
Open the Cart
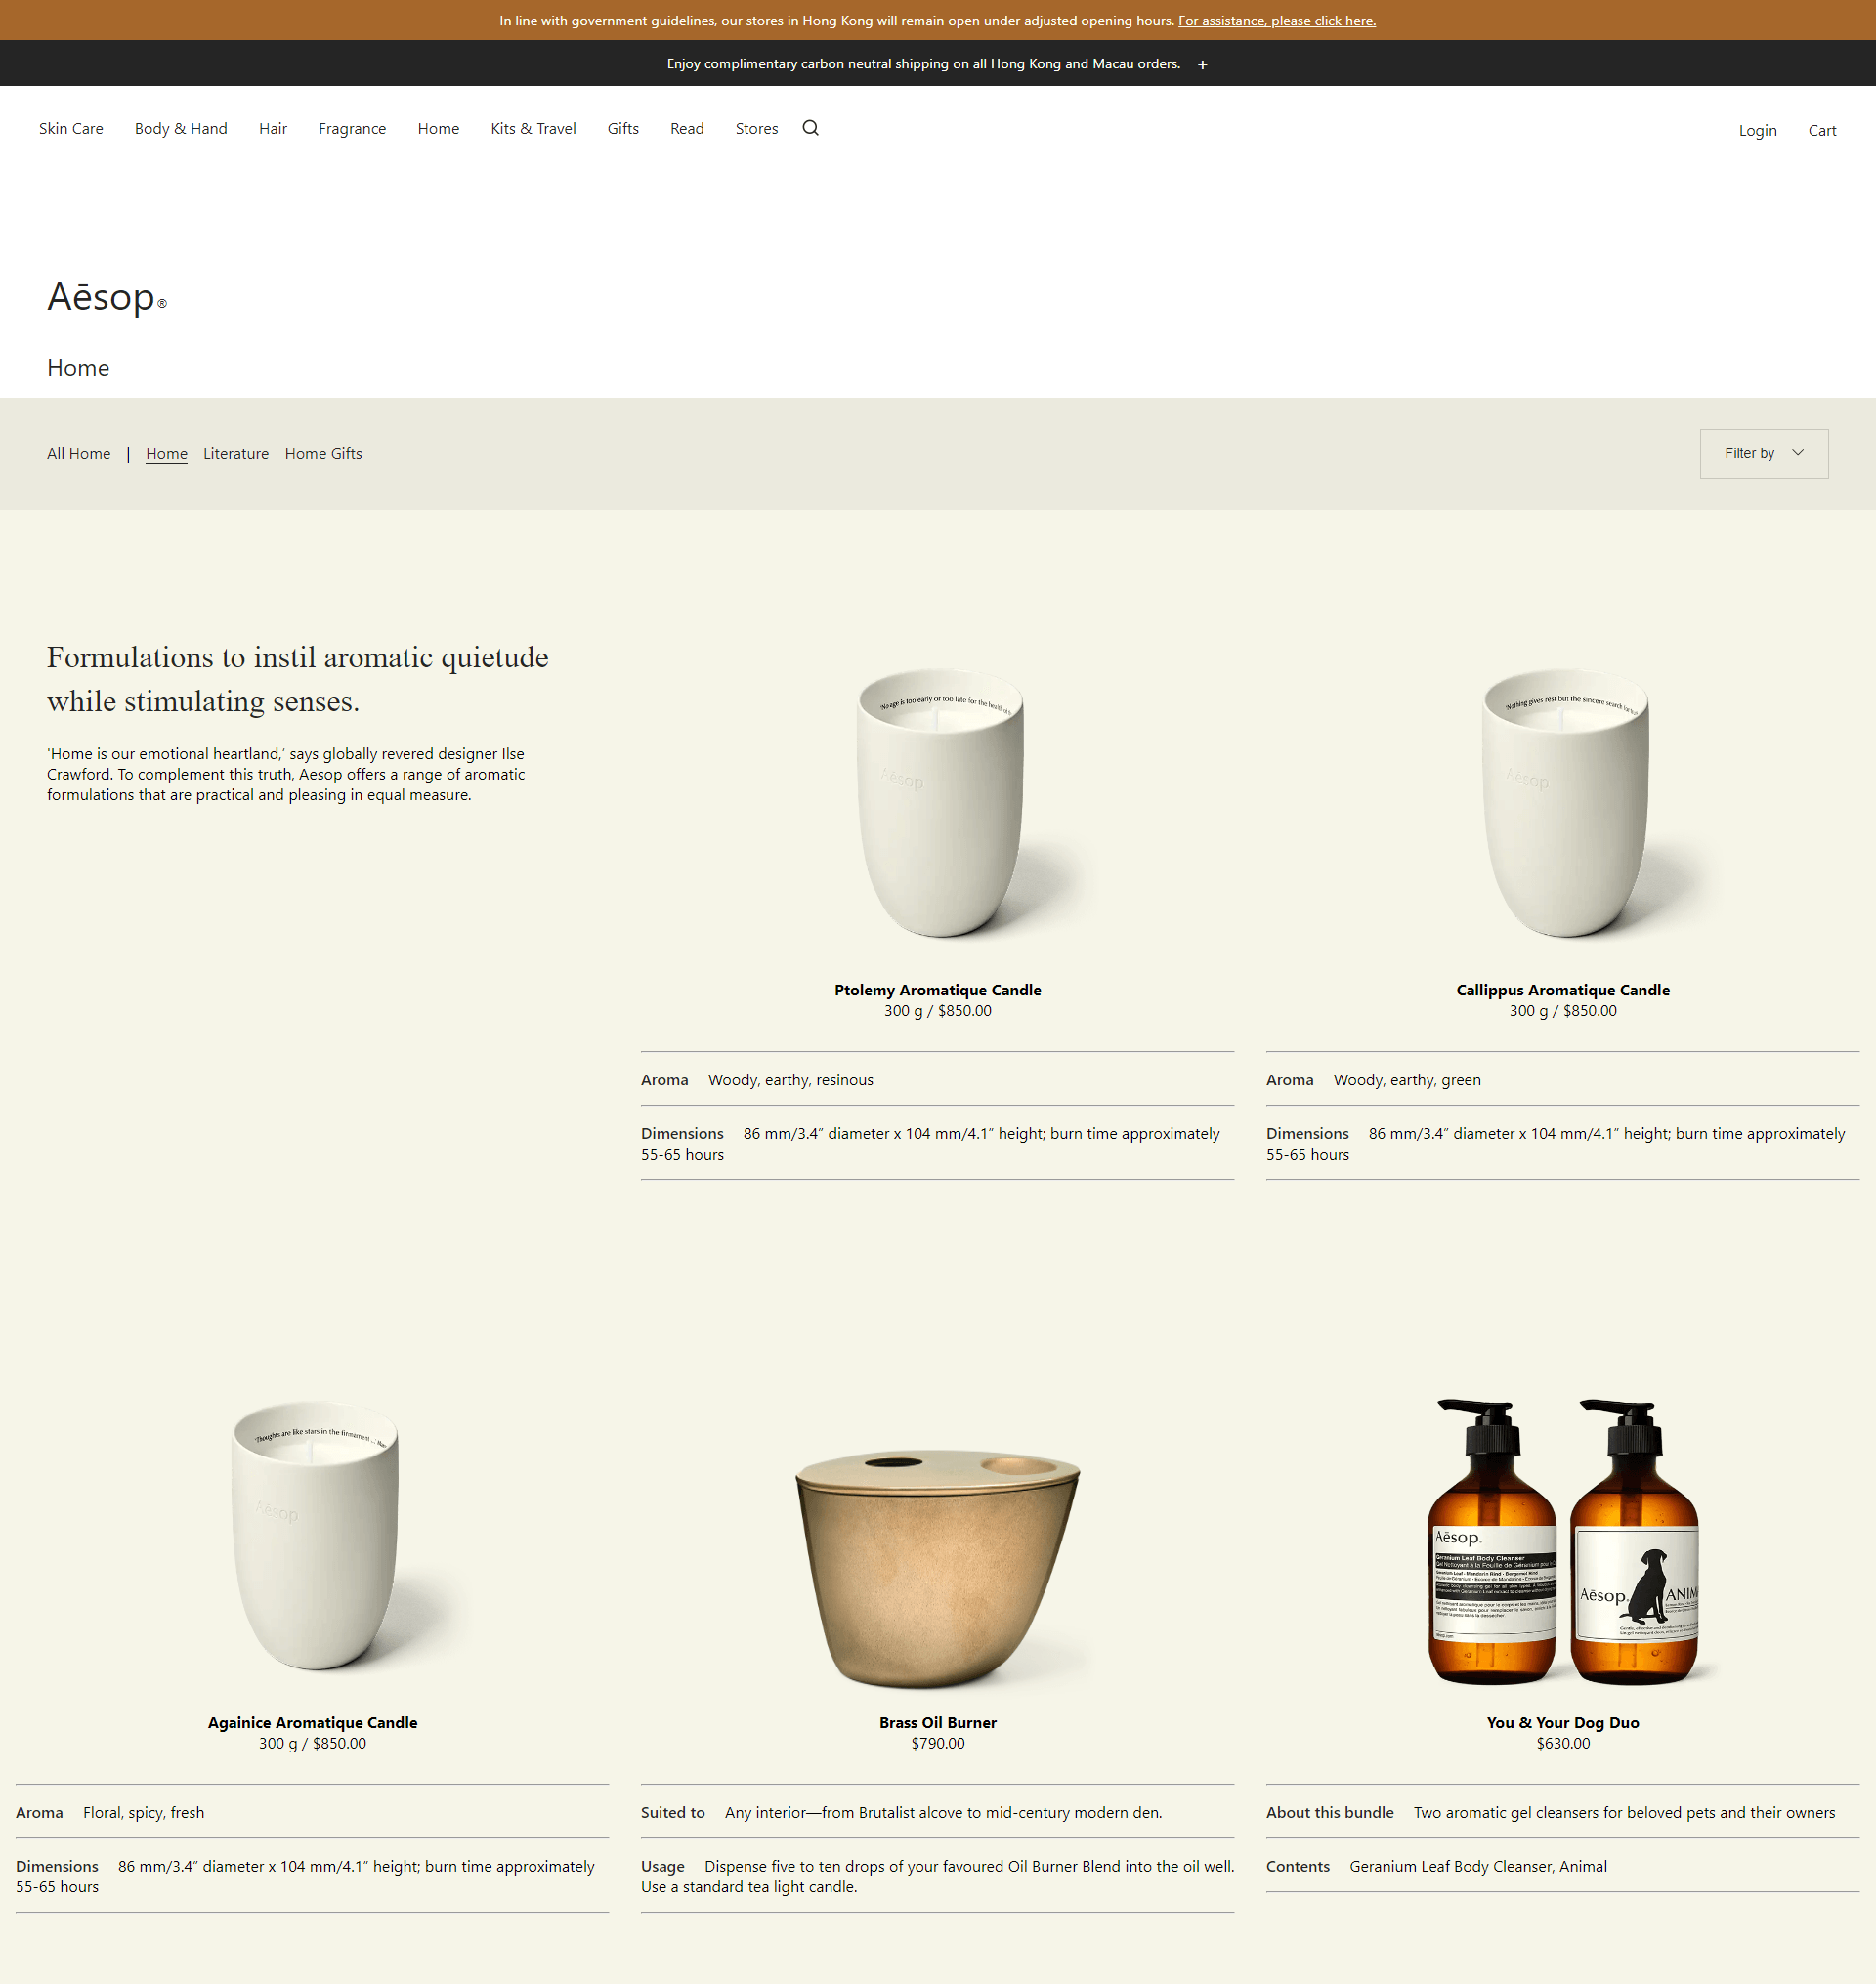tap(1822, 130)
